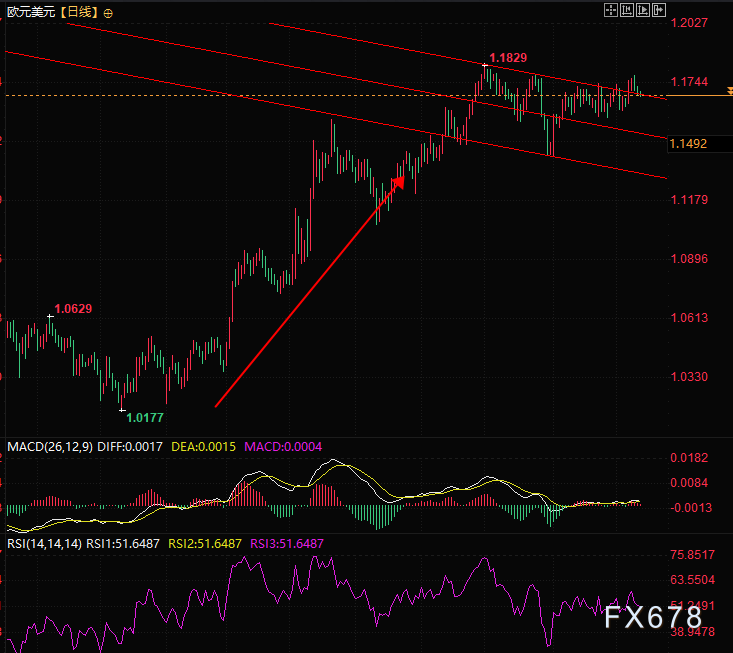Open the MACD(26,12,9) indicator settings label
This screenshot has height=653, width=733.
pyautogui.click(x=49, y=446)
